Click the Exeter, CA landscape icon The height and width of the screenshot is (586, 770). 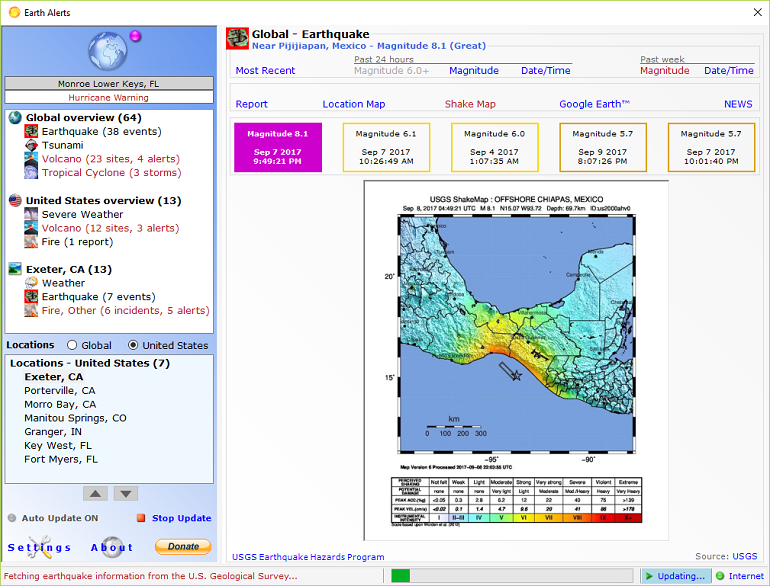click(15, 269)
